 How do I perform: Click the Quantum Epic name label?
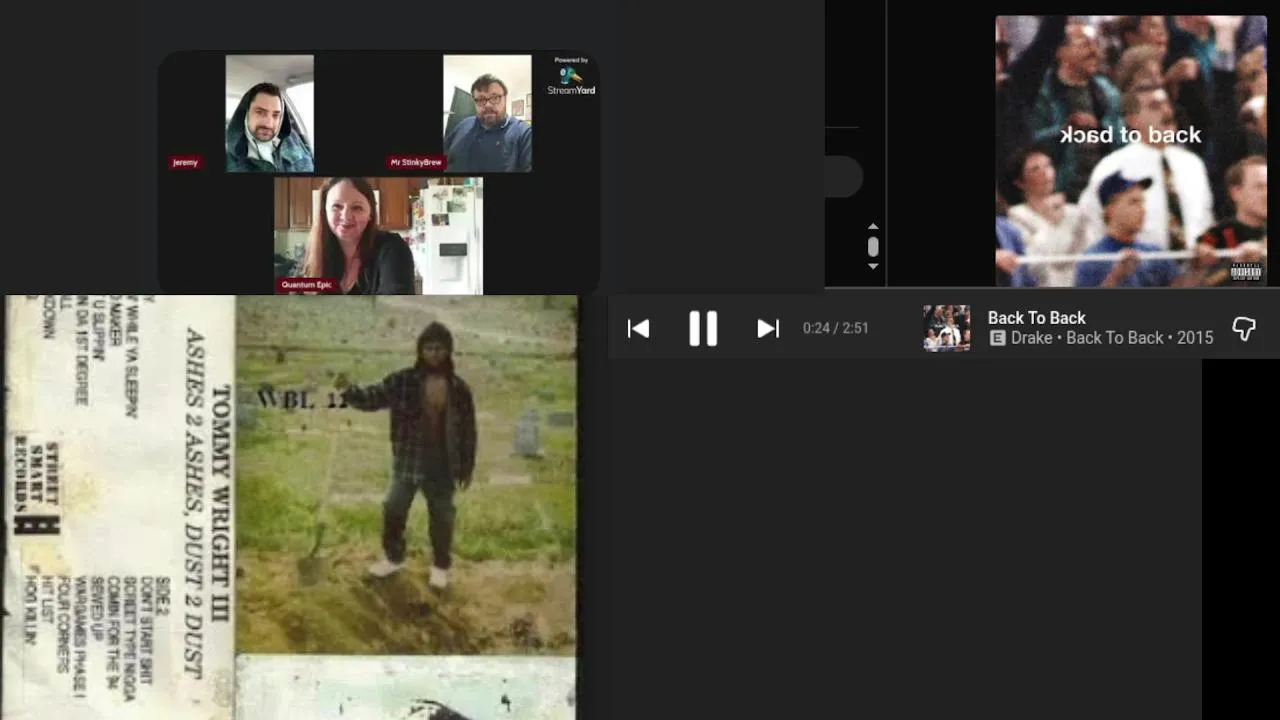click(306, 285)
